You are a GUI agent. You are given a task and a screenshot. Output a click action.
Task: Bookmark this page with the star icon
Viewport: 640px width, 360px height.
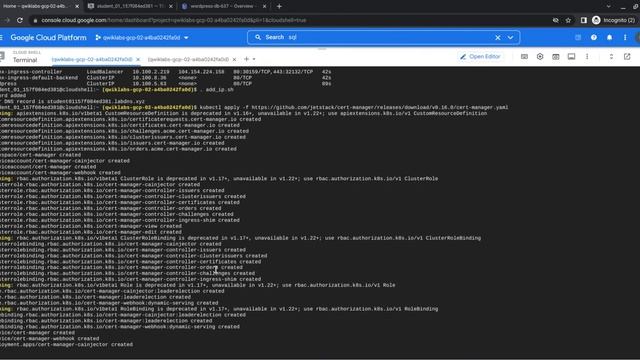pos(568,20)
